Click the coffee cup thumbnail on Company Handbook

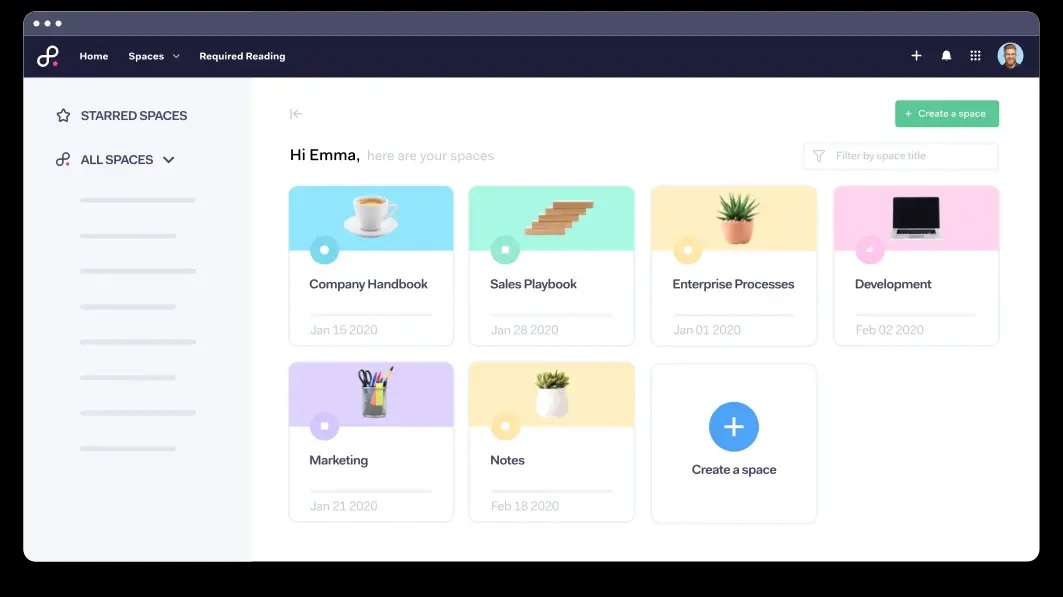tap(371, 215)
